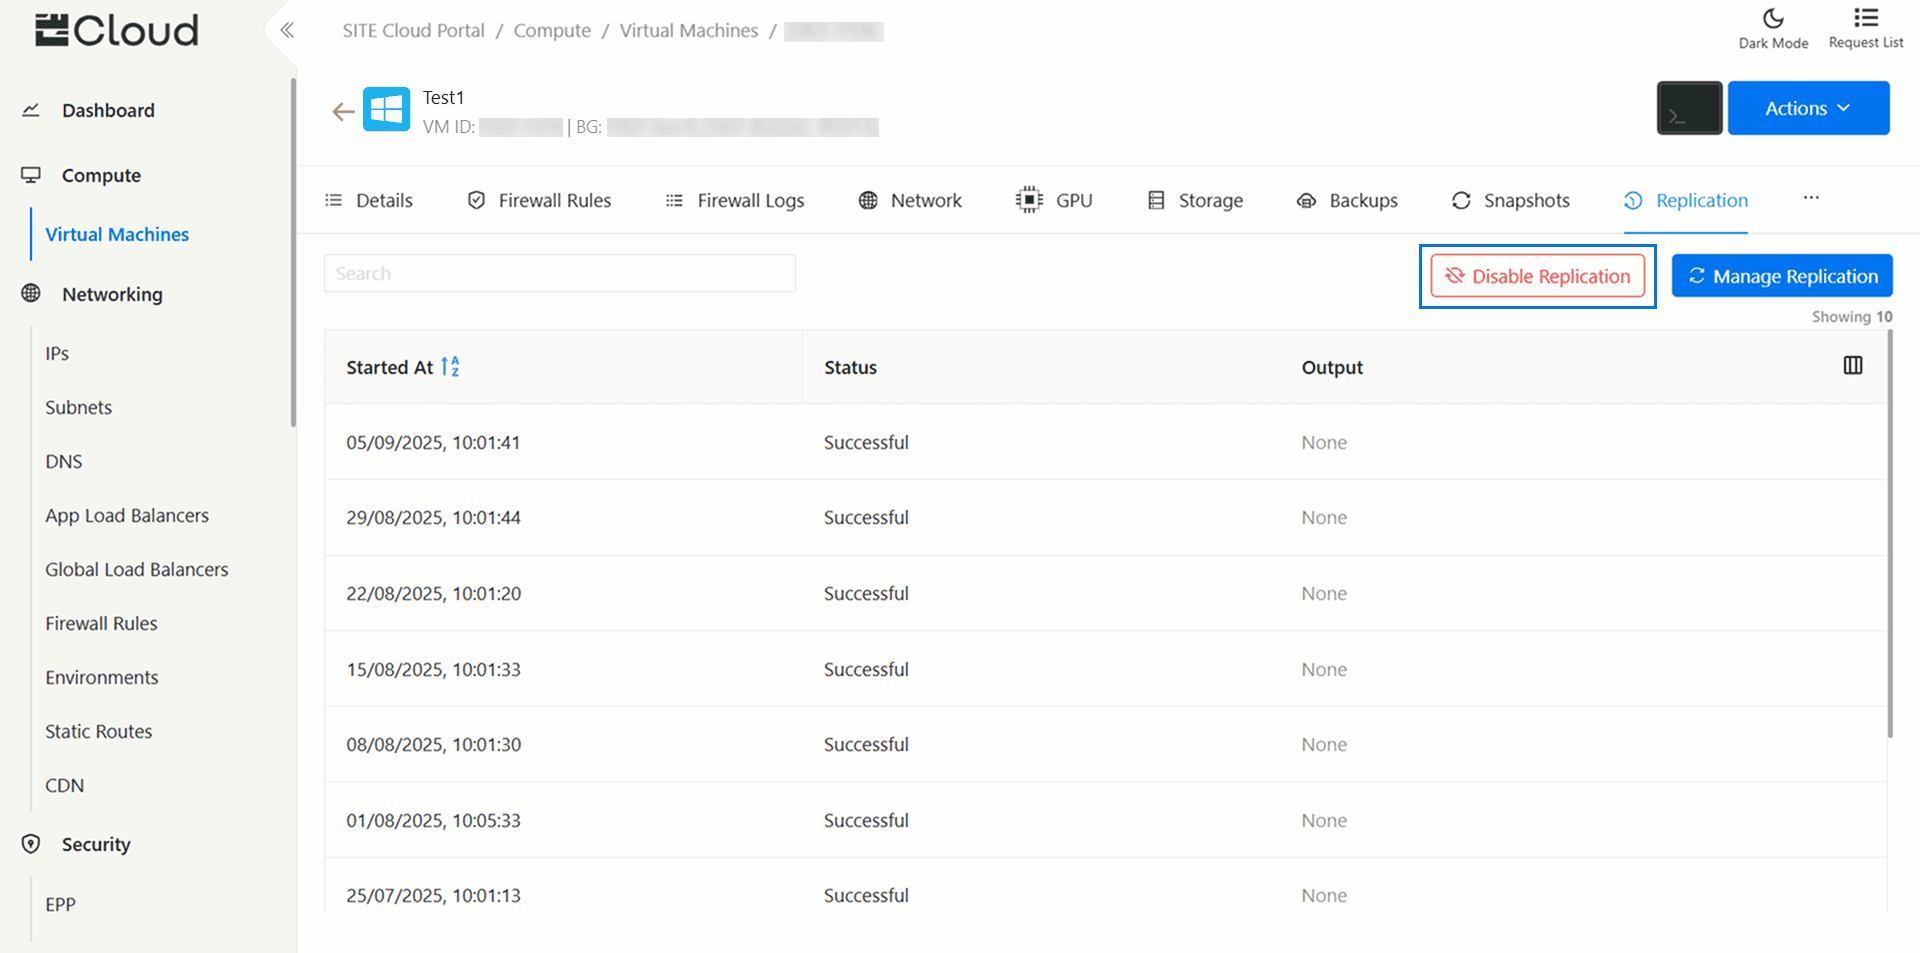Sort by Started At sort icon
1920x953 pixels.
(x=451, y=367)
